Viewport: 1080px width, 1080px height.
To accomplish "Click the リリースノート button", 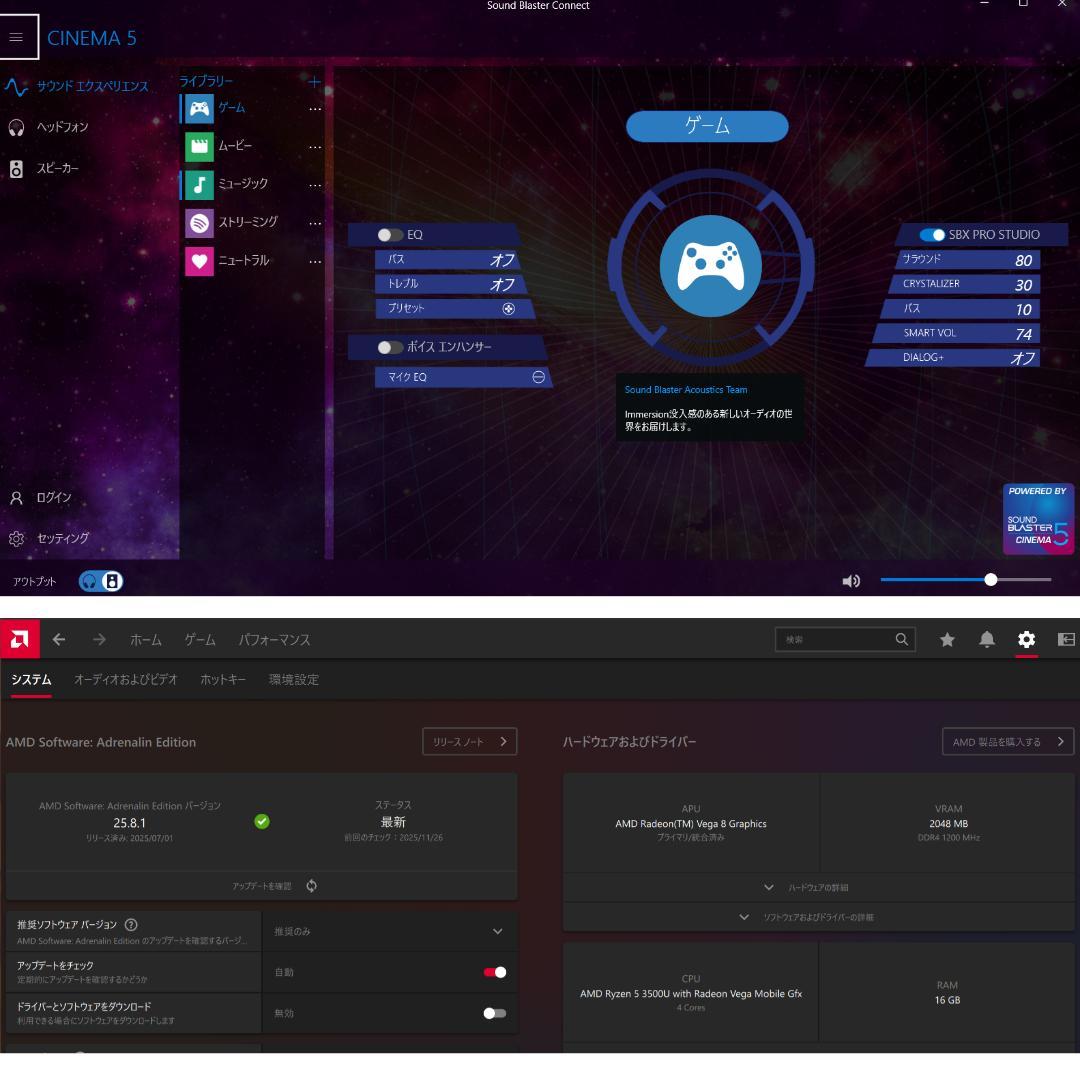I will click(469, 742).
